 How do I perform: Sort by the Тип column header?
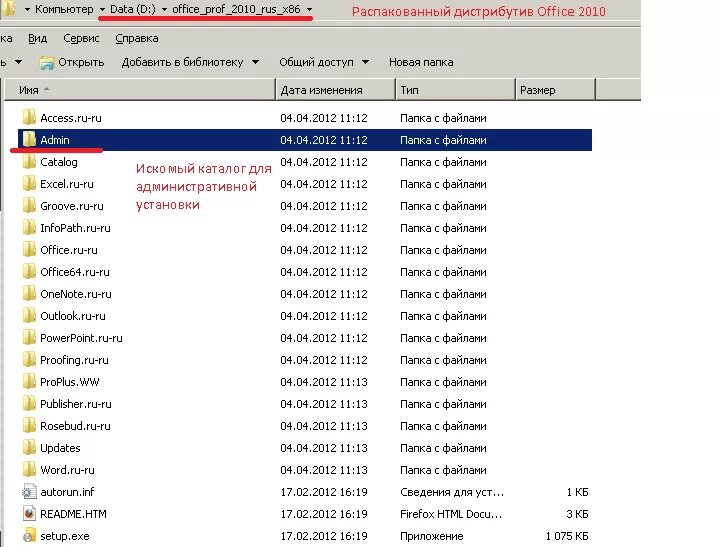tap(455, 90)
